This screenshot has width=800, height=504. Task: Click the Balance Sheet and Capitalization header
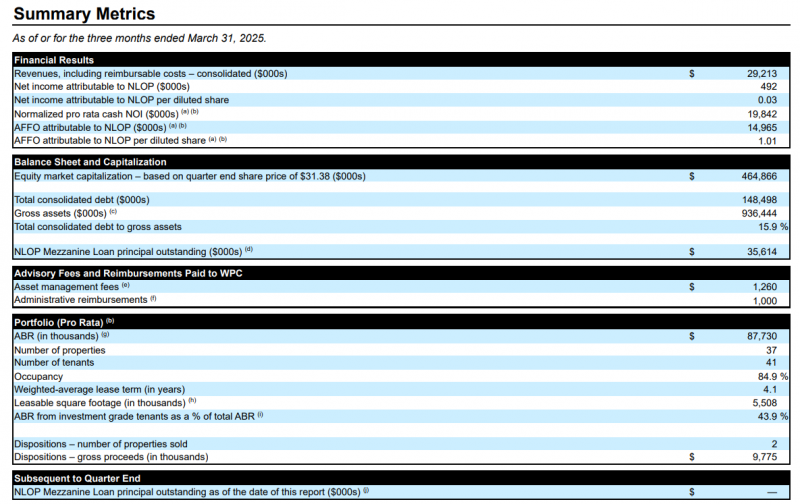(x=90, y=162)
